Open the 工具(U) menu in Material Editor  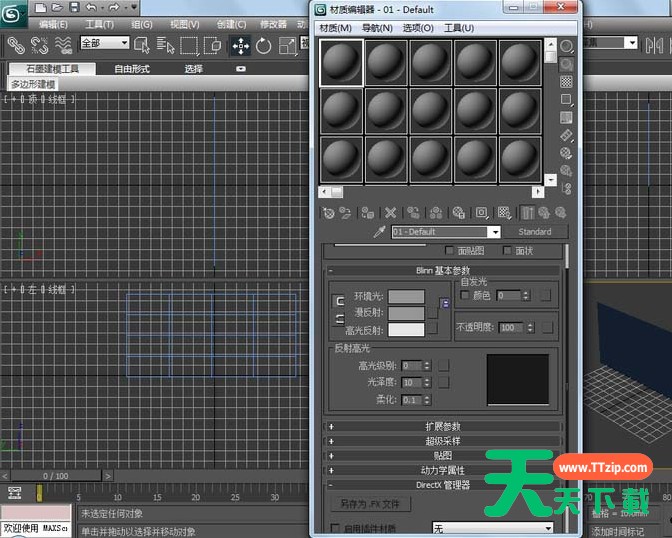coord(459,28)
